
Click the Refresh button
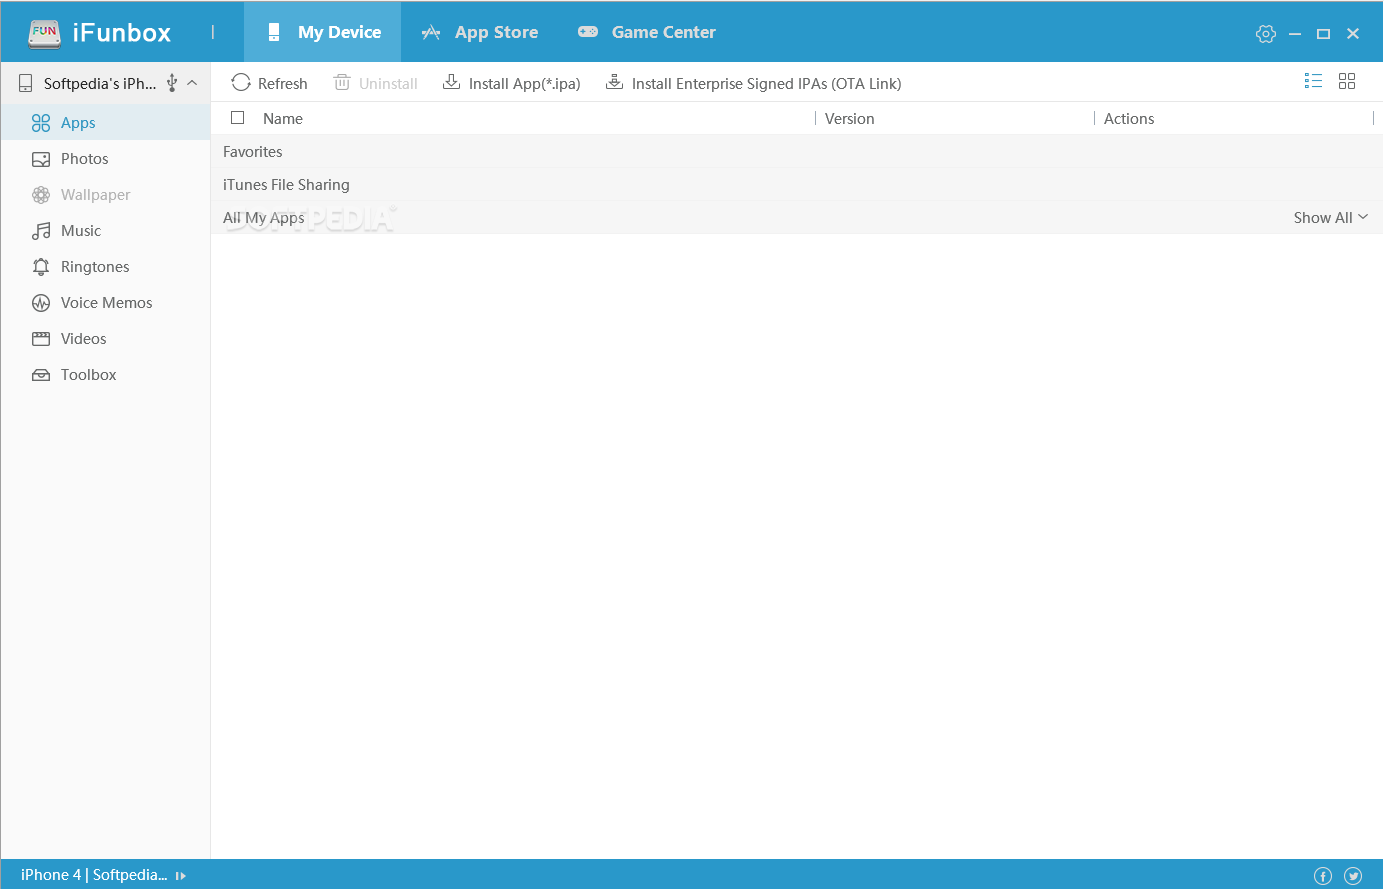(270, 83)
